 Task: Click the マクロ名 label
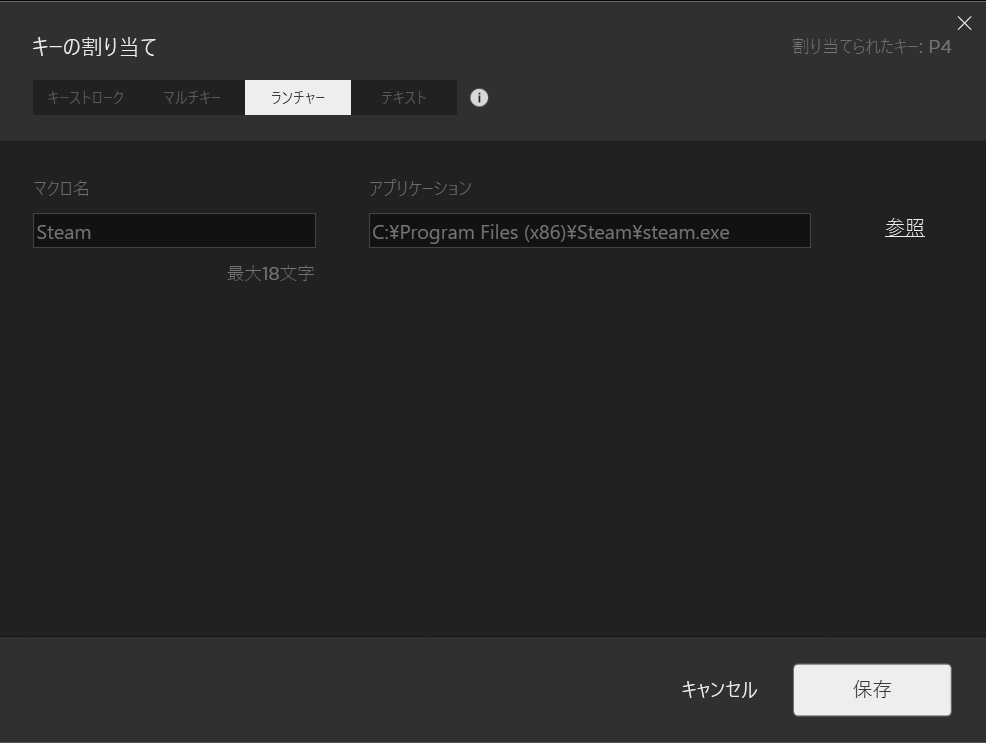(61, 188)
